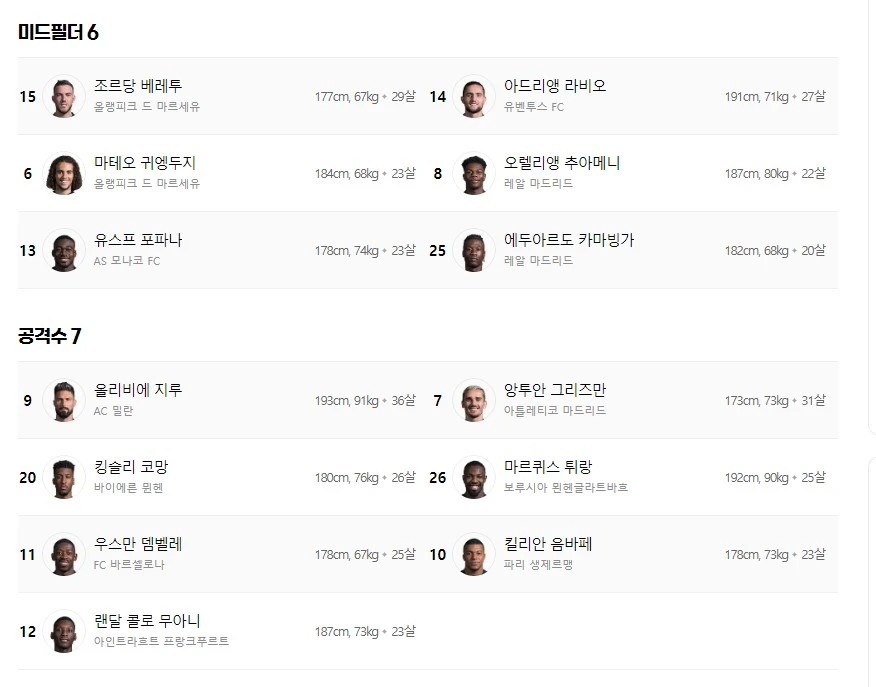Screen dimensions: 876x687
Task: Open 킹슬리 코망's avatar image
Action: point(64,478)
